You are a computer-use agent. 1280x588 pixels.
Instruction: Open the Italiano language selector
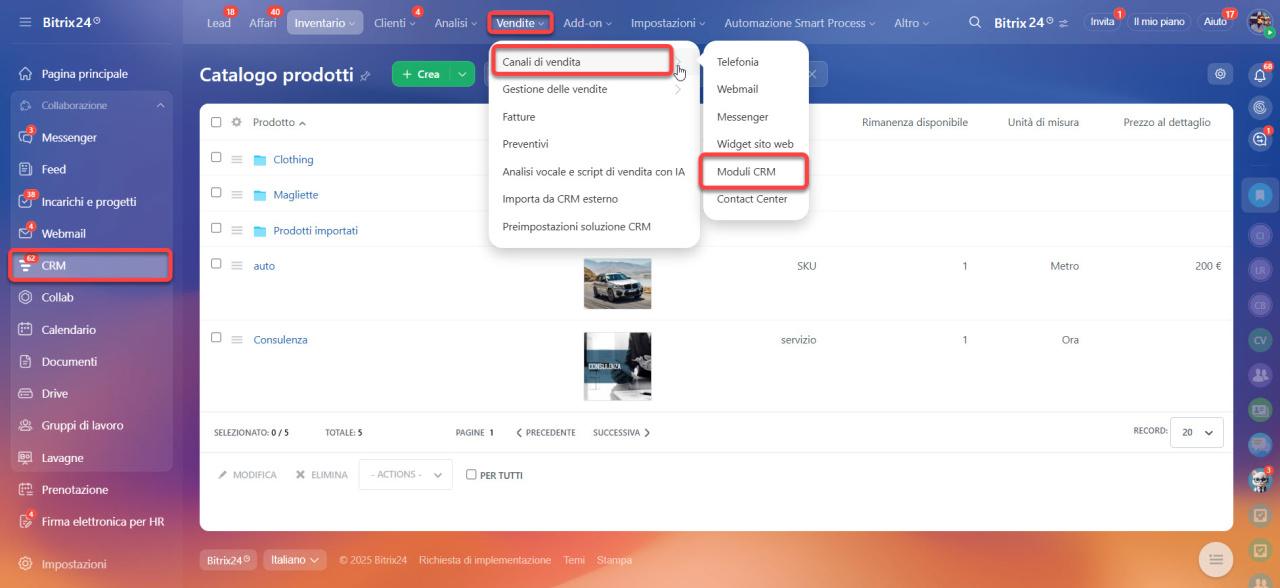pyautogui.click(x=295, y=560)
